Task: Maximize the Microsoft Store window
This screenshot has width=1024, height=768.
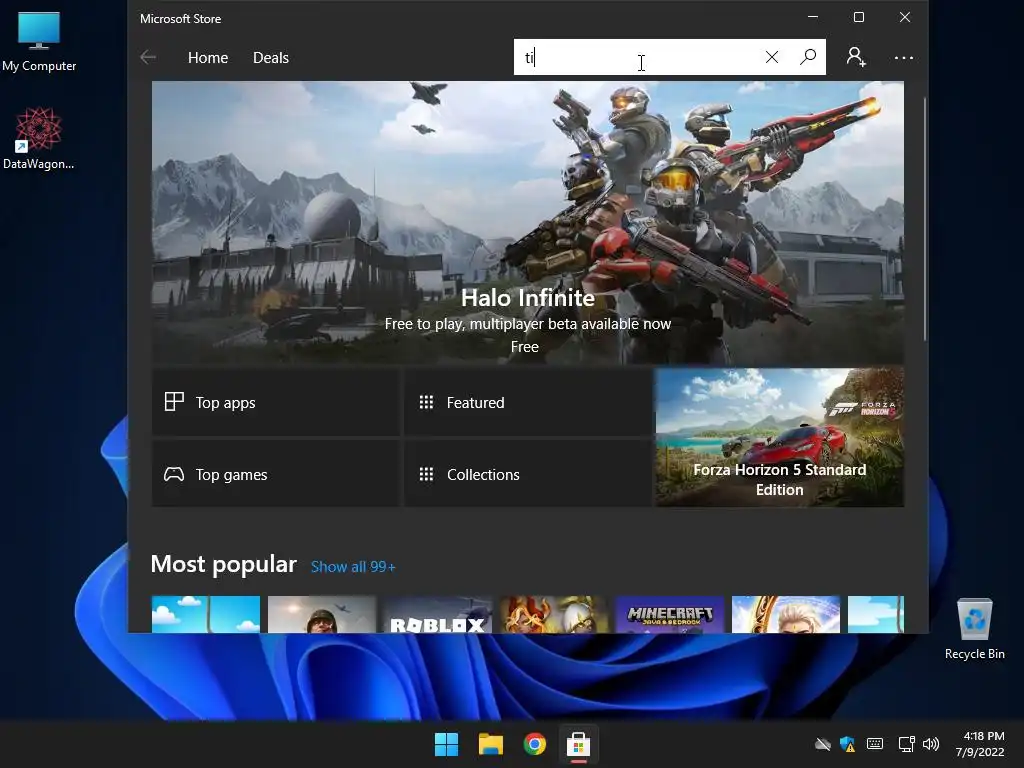Action: click(x=859, y=17)
